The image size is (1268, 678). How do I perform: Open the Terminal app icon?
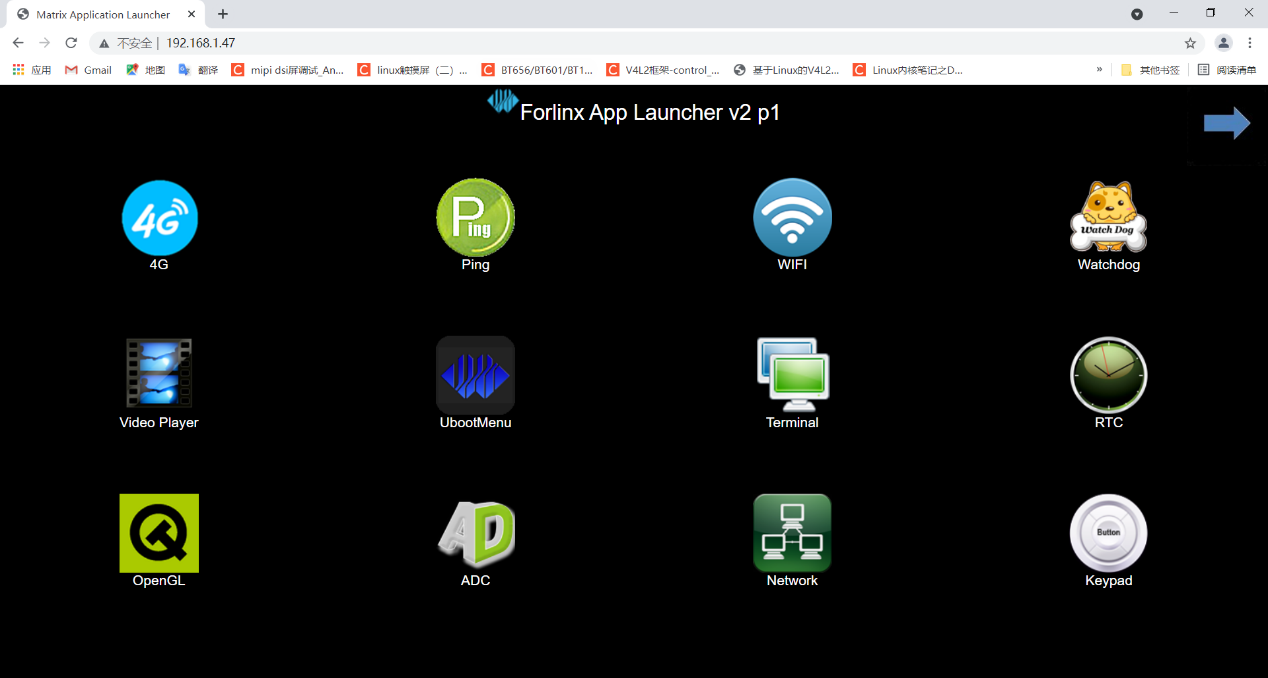point(792,375)
